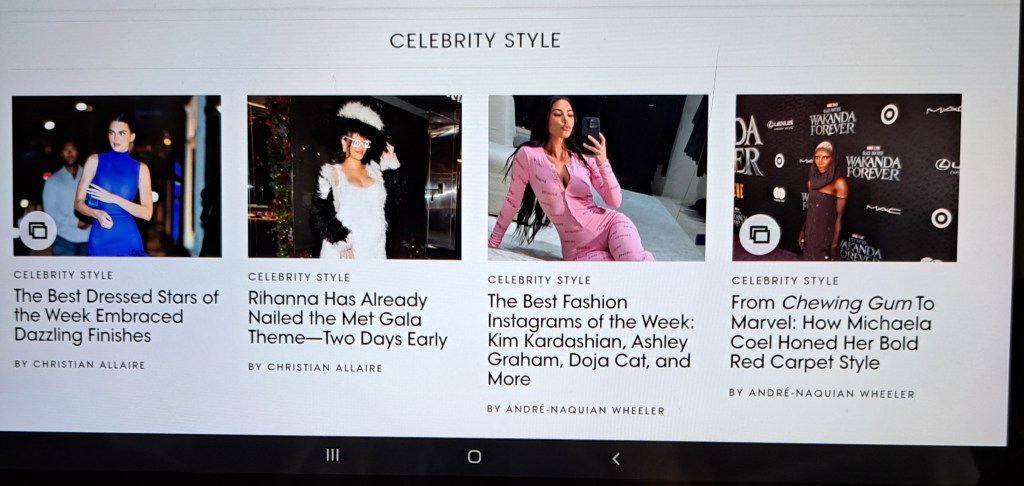
Task: Tap Android back arrow button
Action: (616, 459)
